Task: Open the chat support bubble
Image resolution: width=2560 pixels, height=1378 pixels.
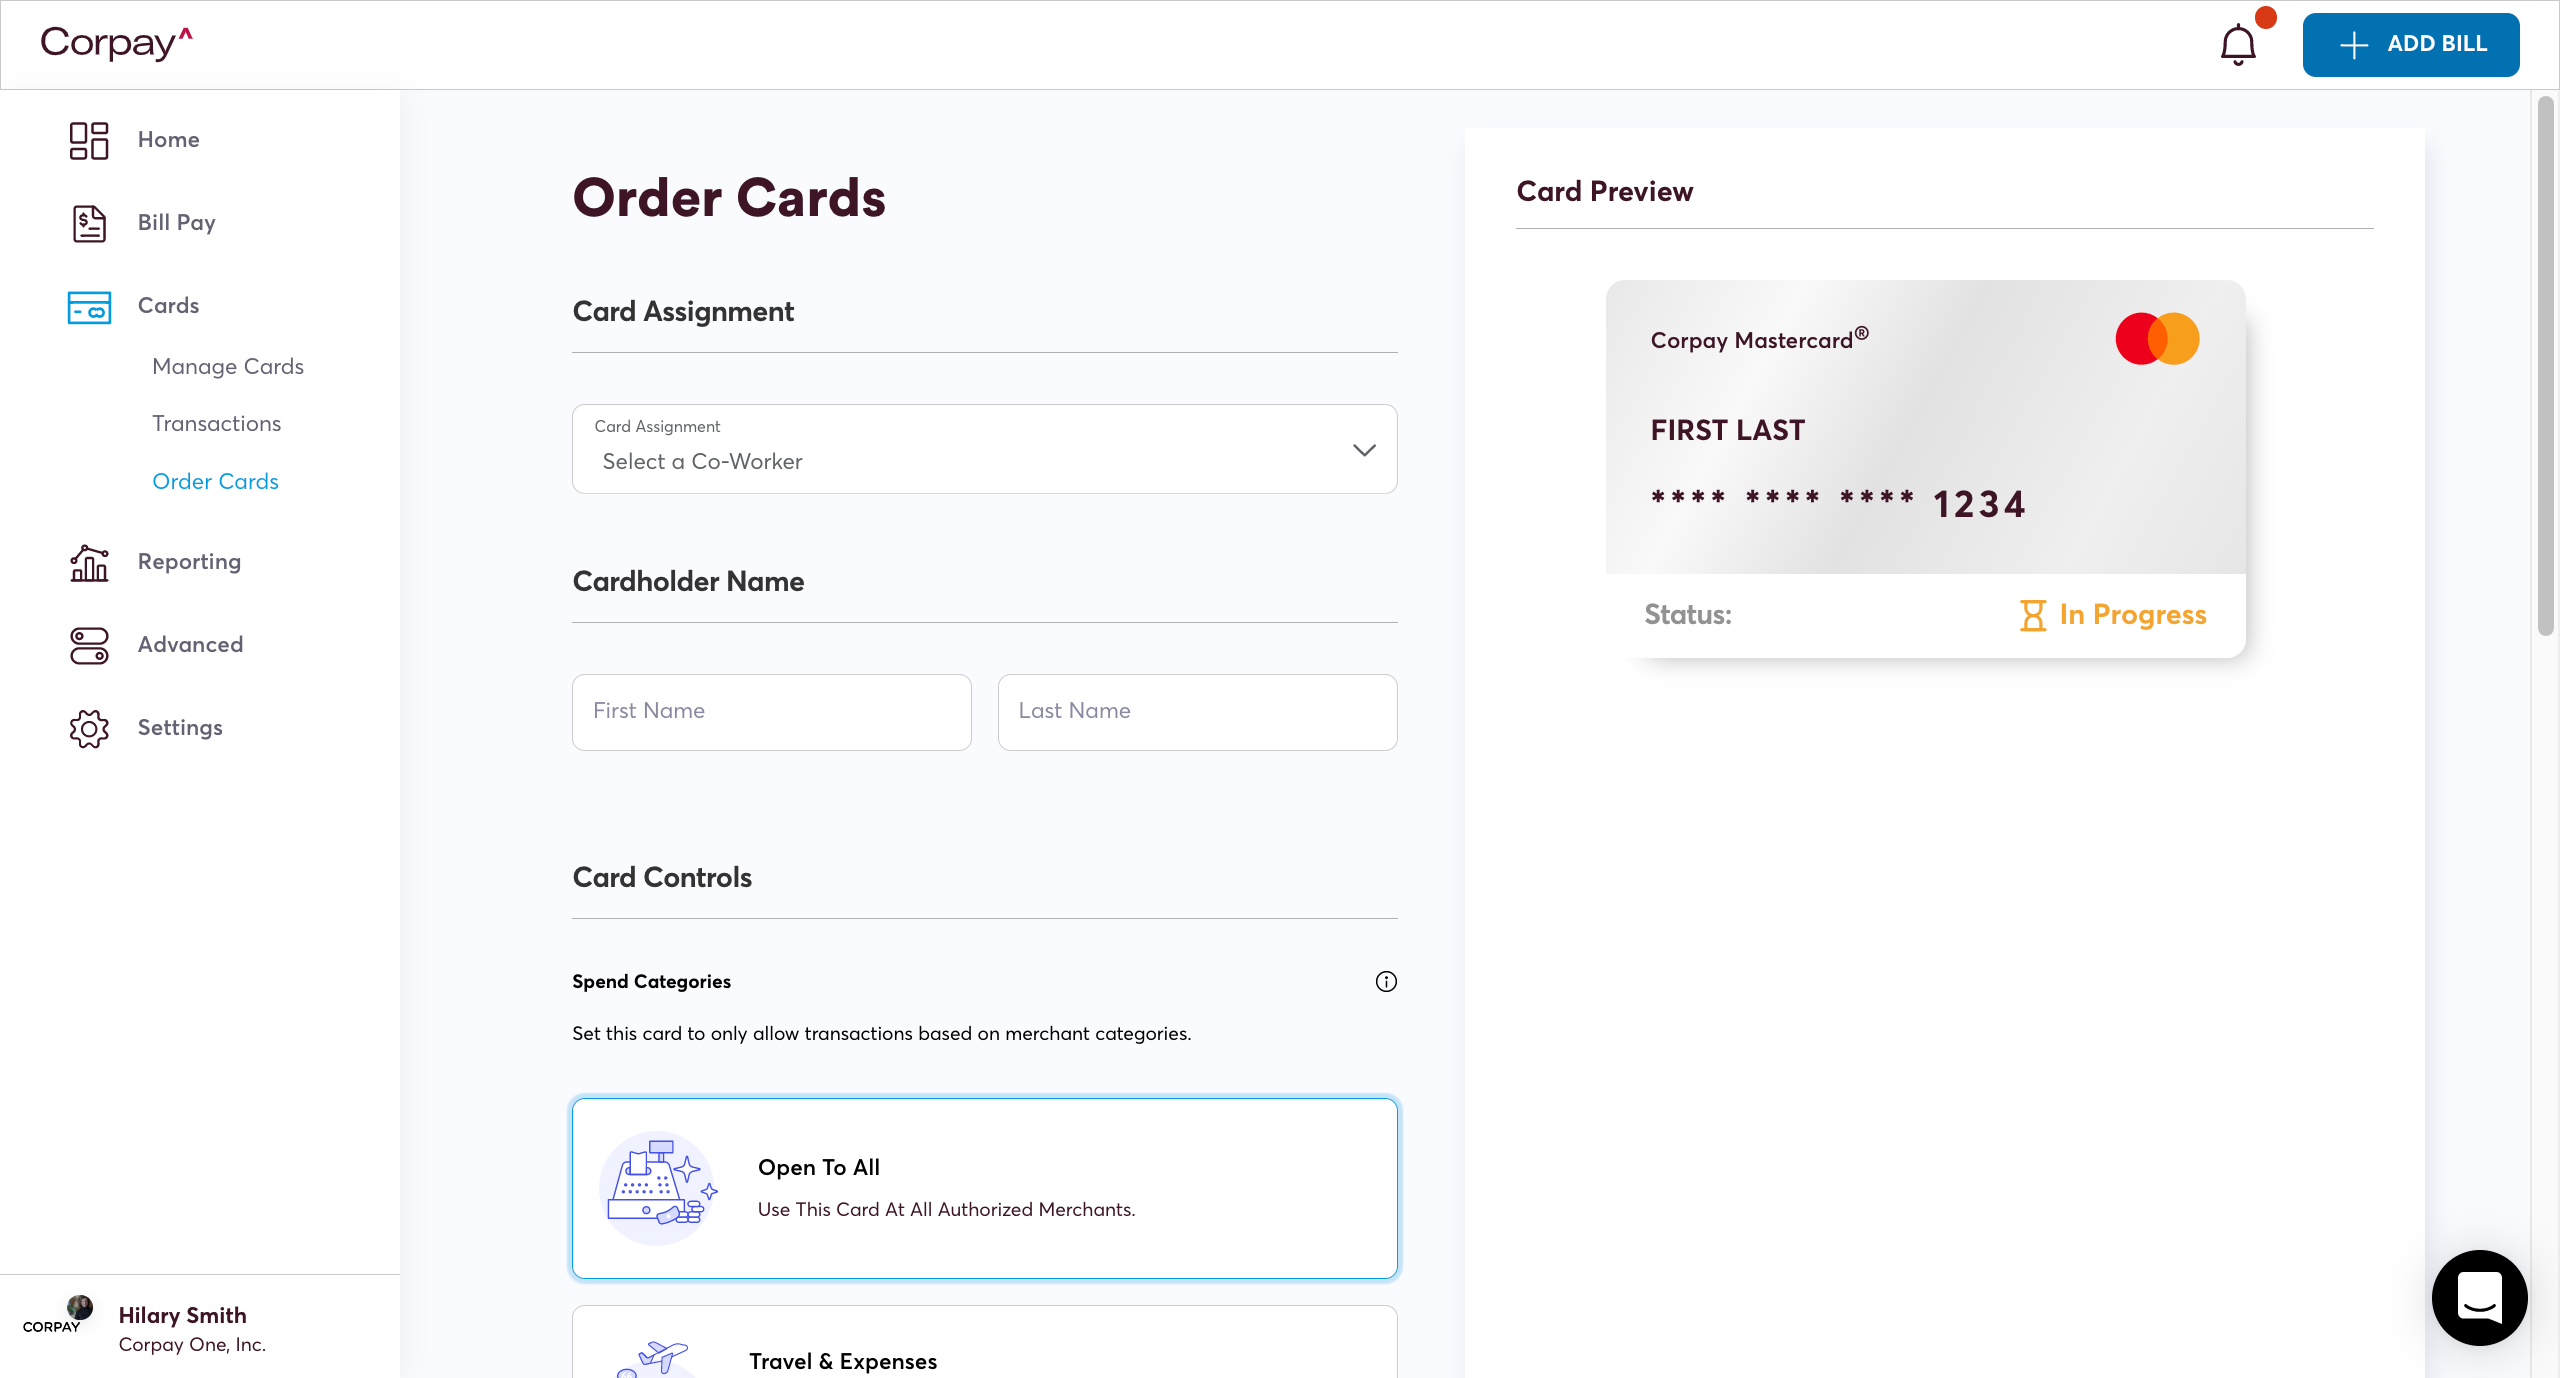Action: [2478, 1297]
